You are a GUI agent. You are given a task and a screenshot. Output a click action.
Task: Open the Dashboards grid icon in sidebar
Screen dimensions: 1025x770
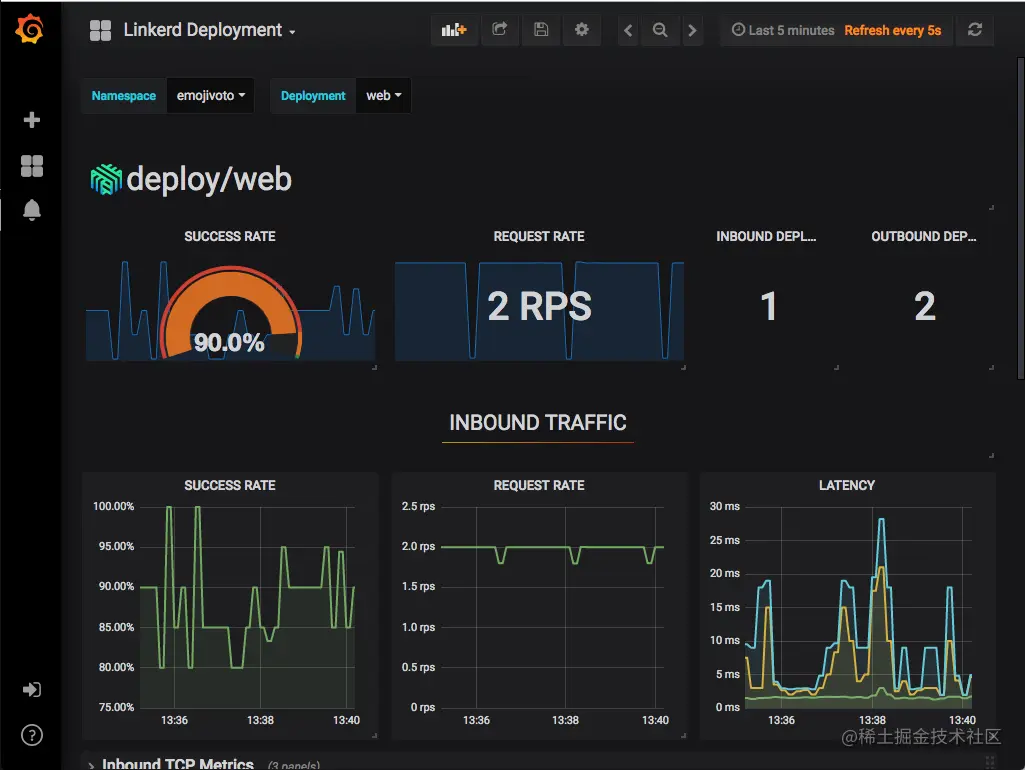31,166
